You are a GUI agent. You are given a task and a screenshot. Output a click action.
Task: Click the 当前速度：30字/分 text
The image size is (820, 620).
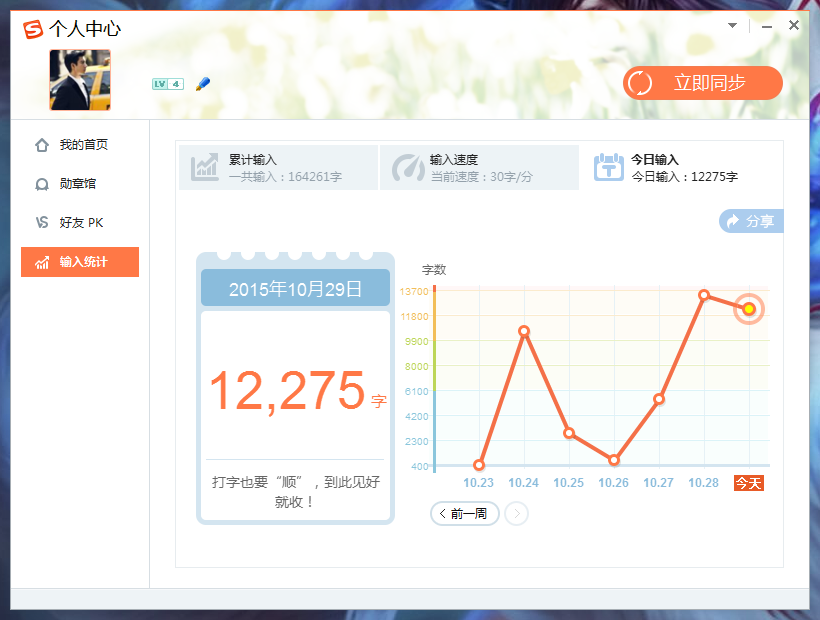click(482, 177)
